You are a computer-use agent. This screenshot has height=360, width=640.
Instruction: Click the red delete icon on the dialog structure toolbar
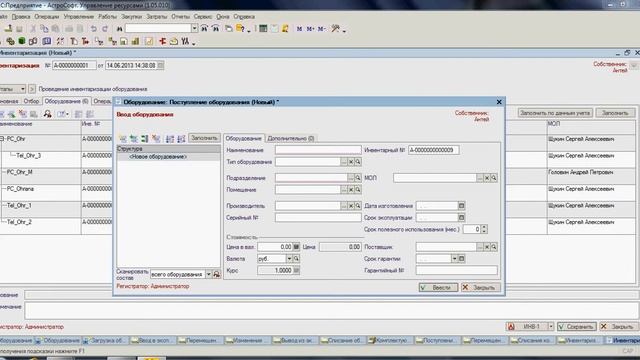pos(156,139)
